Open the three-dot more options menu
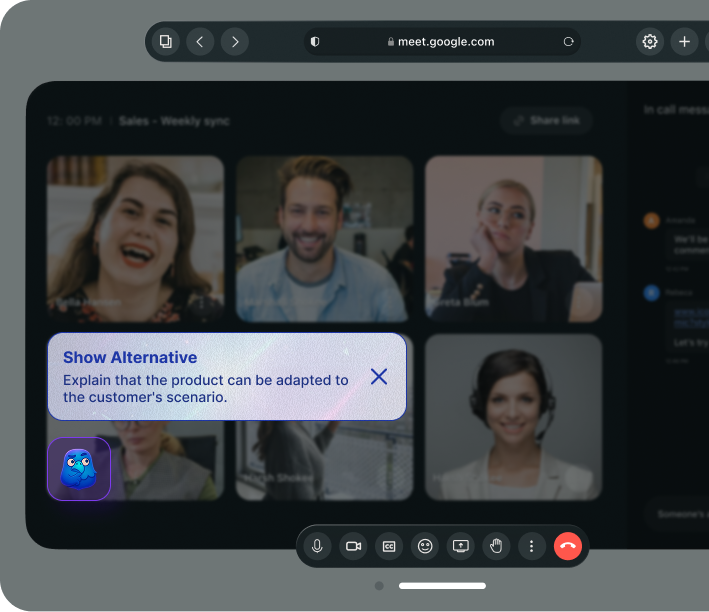This screenshot has height=612, width=709. click(x=532, y=546)
